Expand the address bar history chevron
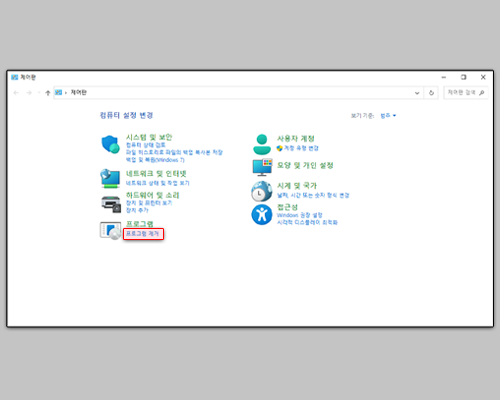Image resolution: width=500 pixels, height=400 pixels. click(417, 93)
